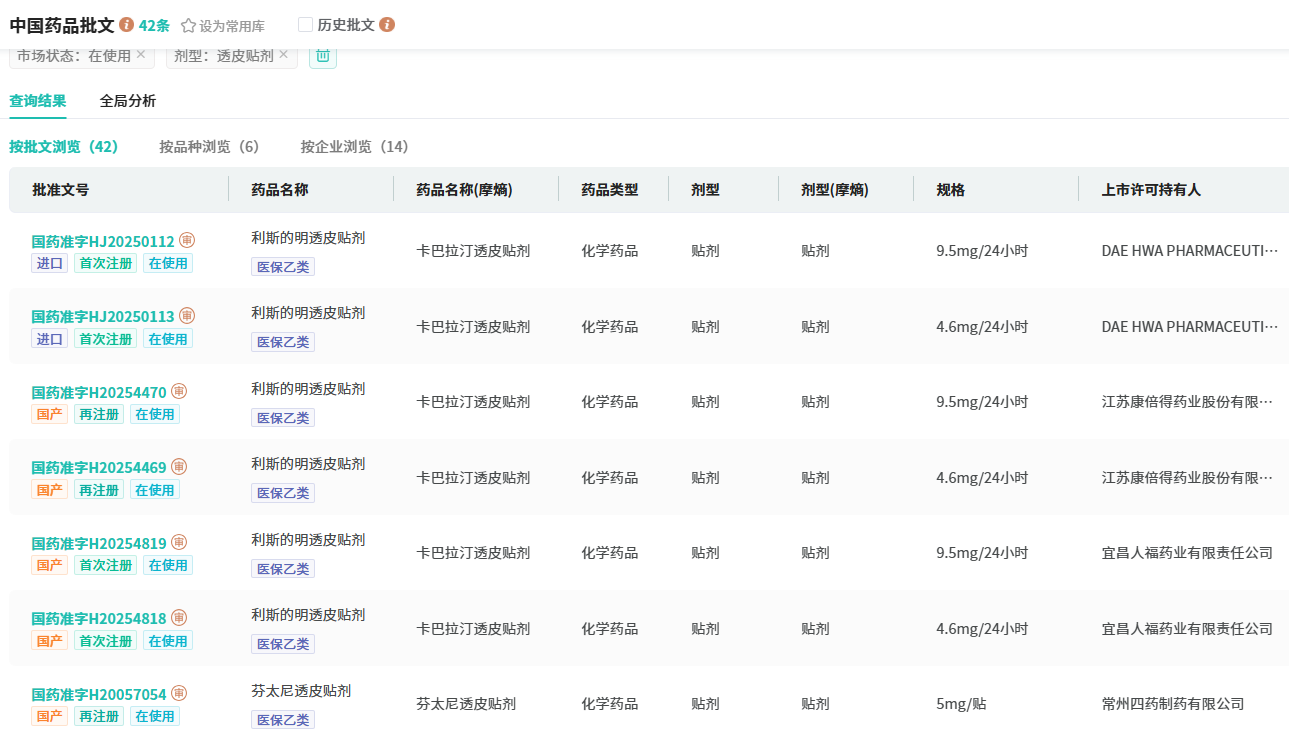Open approval link 国药准字HJ20250113
Image resolution: width=1289 pixels, height=740 pixels.
click(103, 317)
